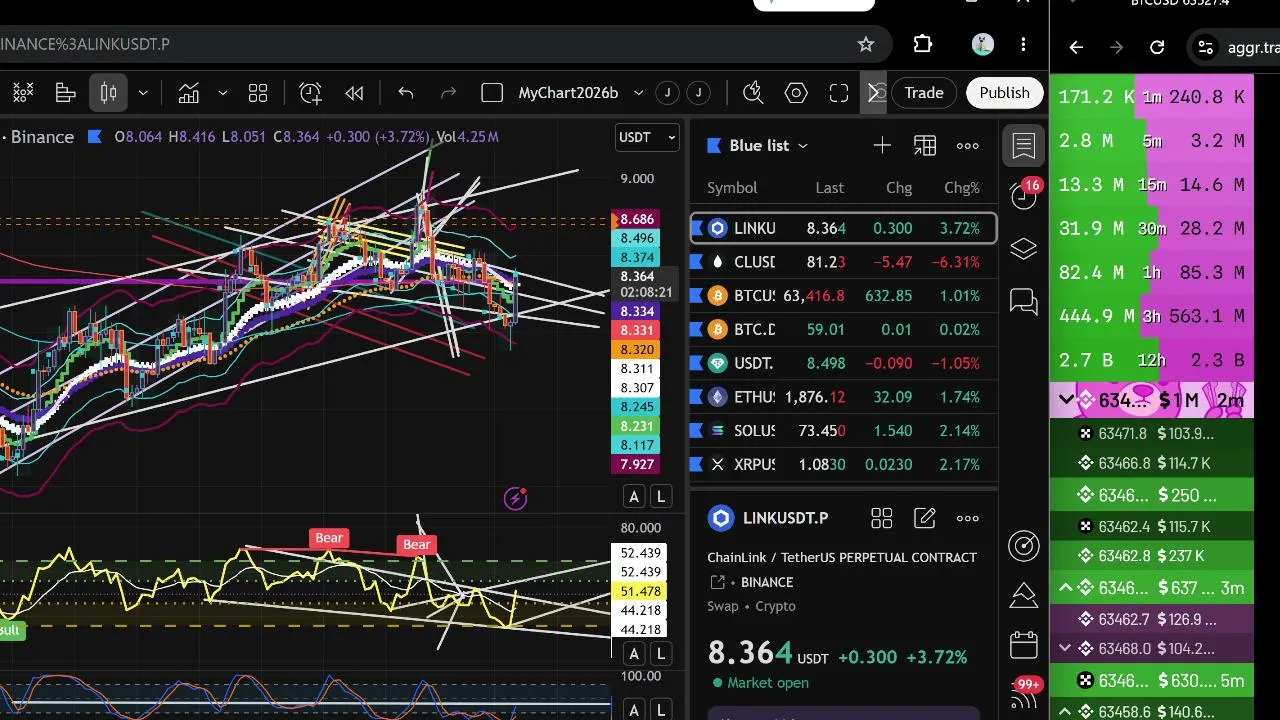Open quick search lightning magnifier
This screenshot has height=720, width=1280.
click(x=753, y=93)
